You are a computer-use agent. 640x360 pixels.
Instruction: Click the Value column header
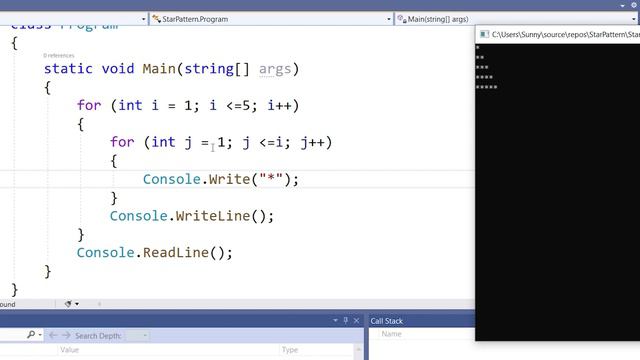coord(69,350)
